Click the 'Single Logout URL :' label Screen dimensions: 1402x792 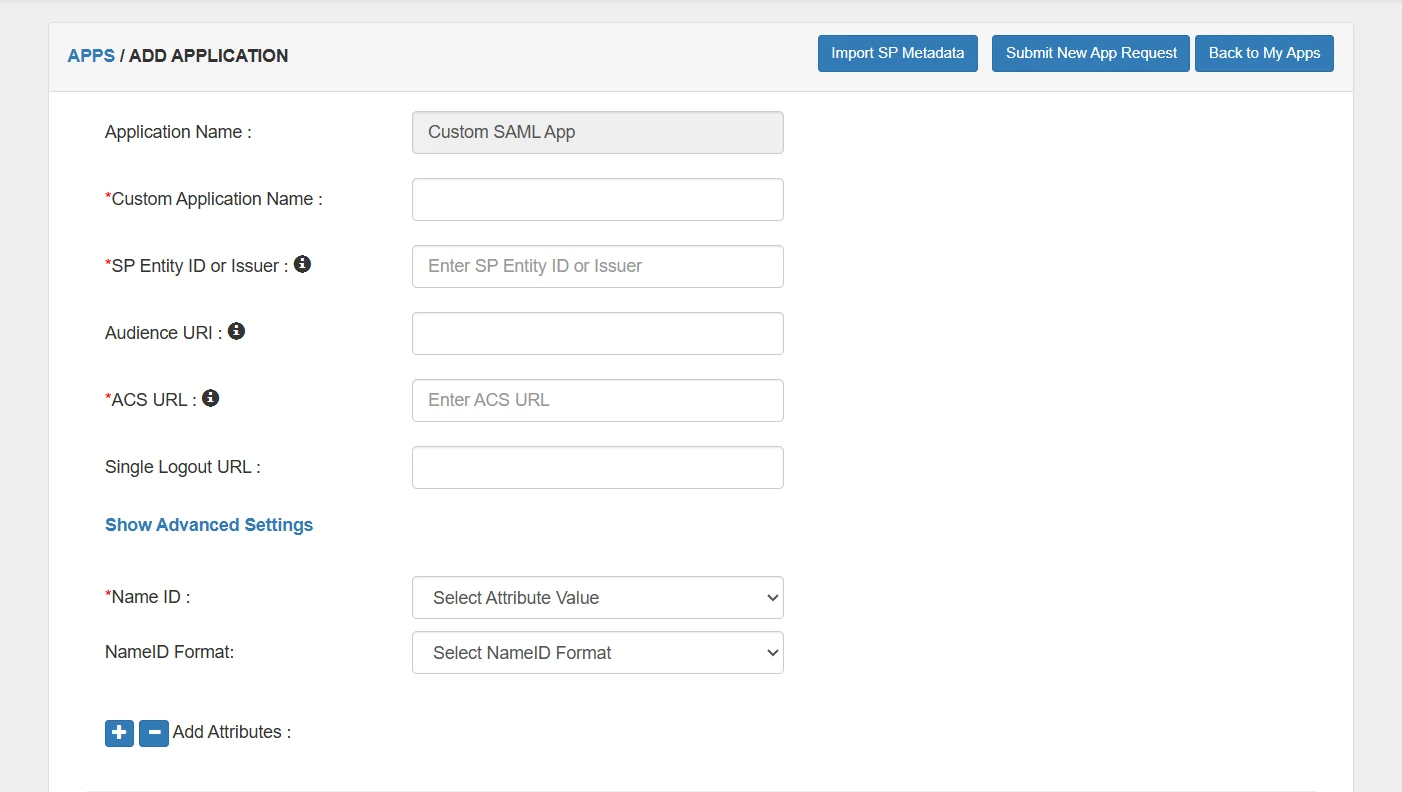point(183,467)
